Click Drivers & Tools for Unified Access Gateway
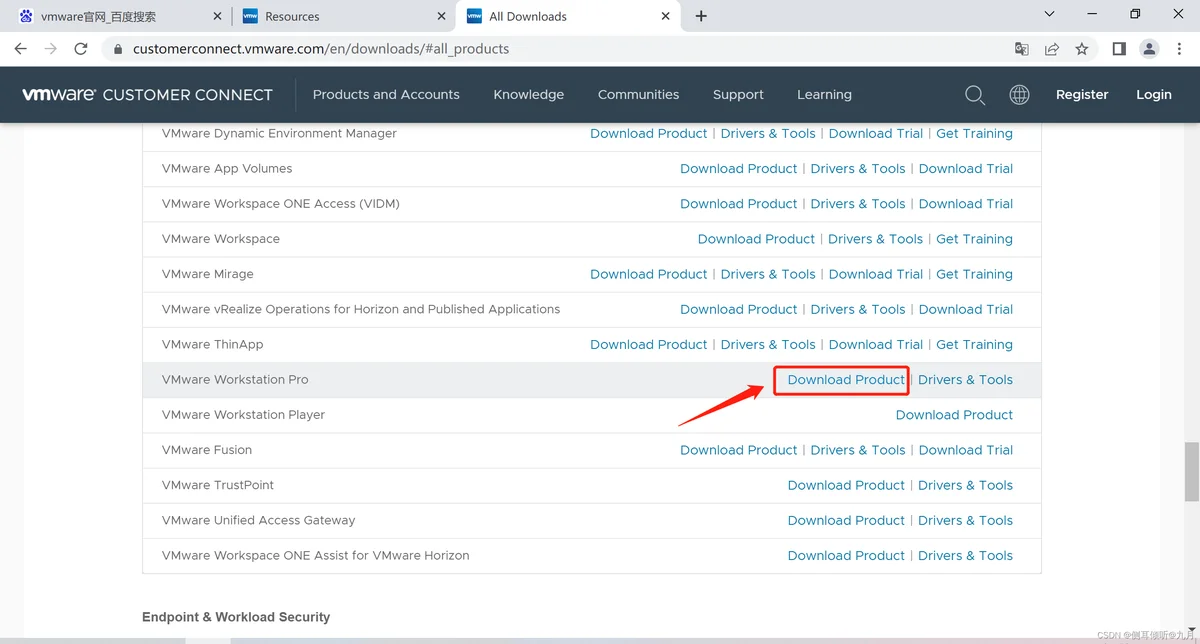 (965, 520)
